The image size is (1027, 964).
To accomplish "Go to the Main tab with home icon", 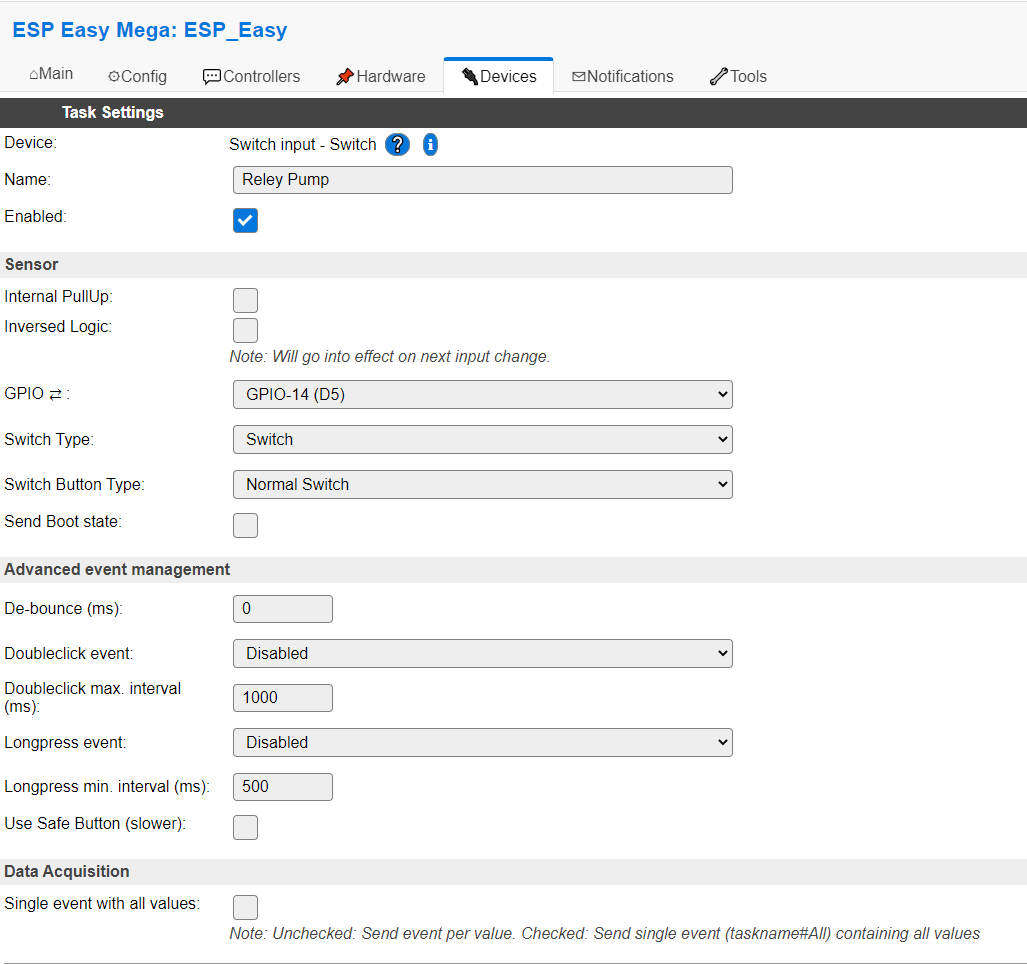I will tap(51, 74).
